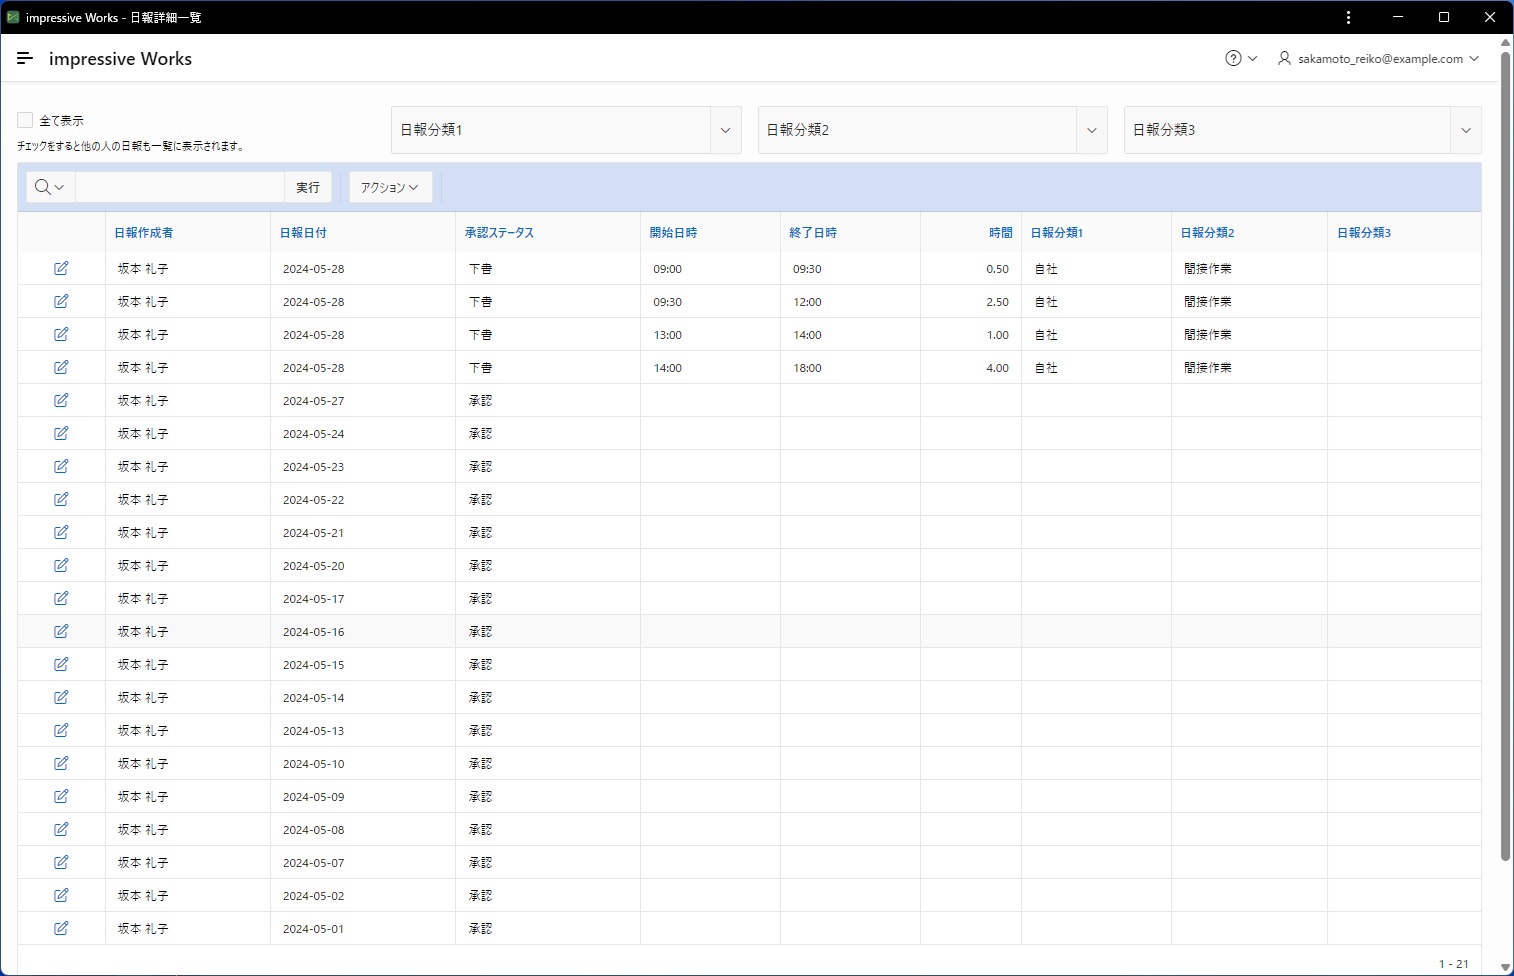Expand the 日報分類1 dropdown
This screenshot has height=976, width=1514.
(725, 130)
